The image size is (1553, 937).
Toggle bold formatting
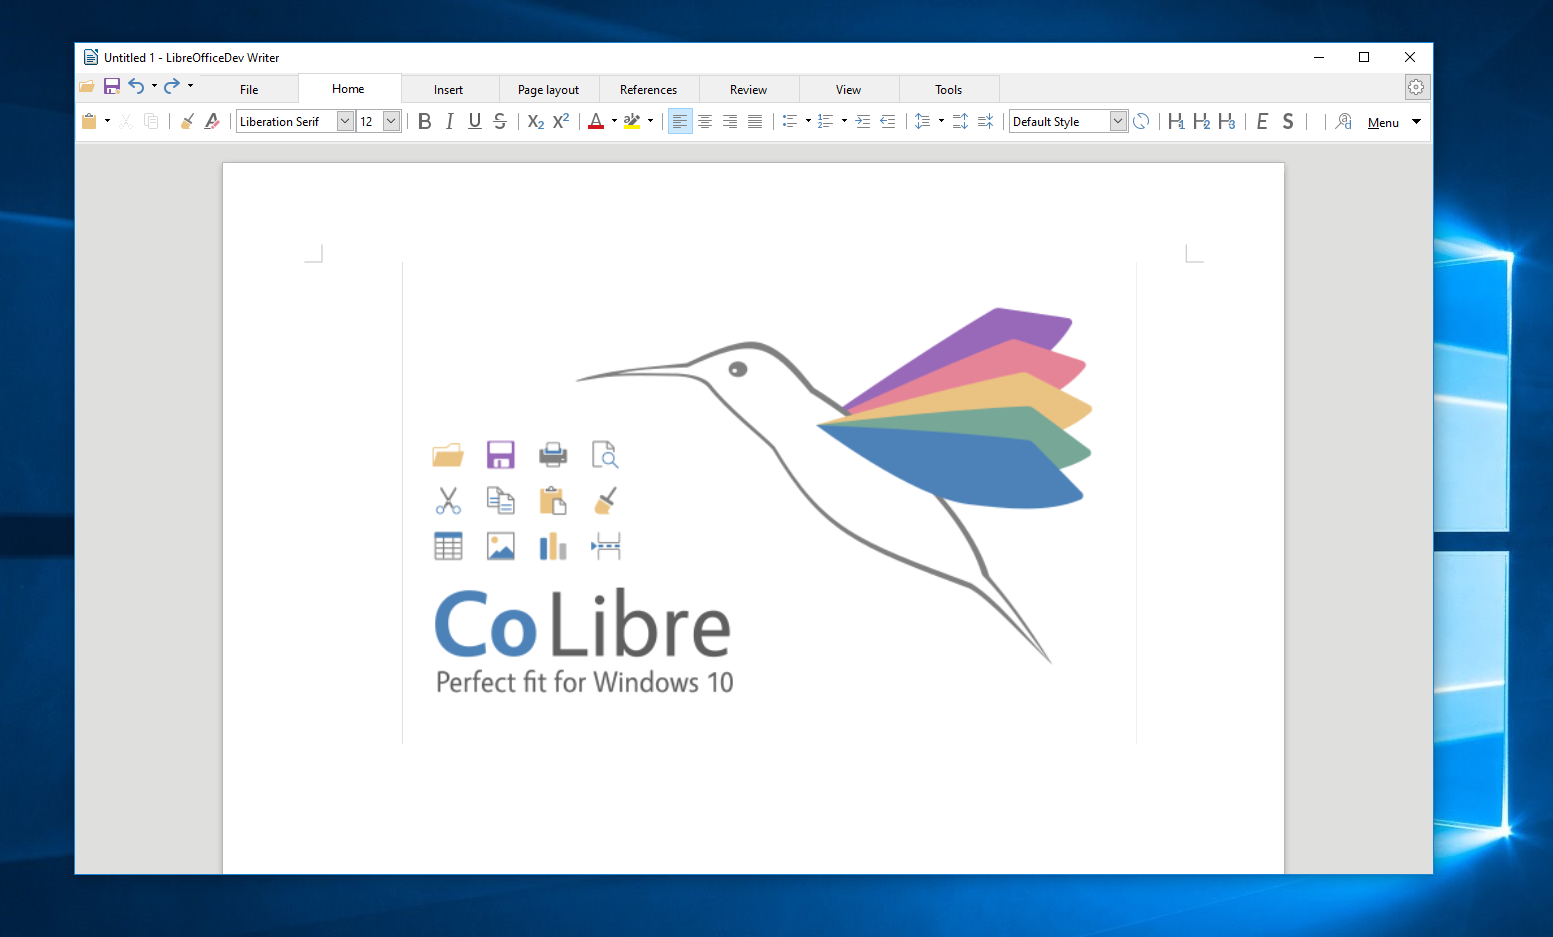(424, 121)
